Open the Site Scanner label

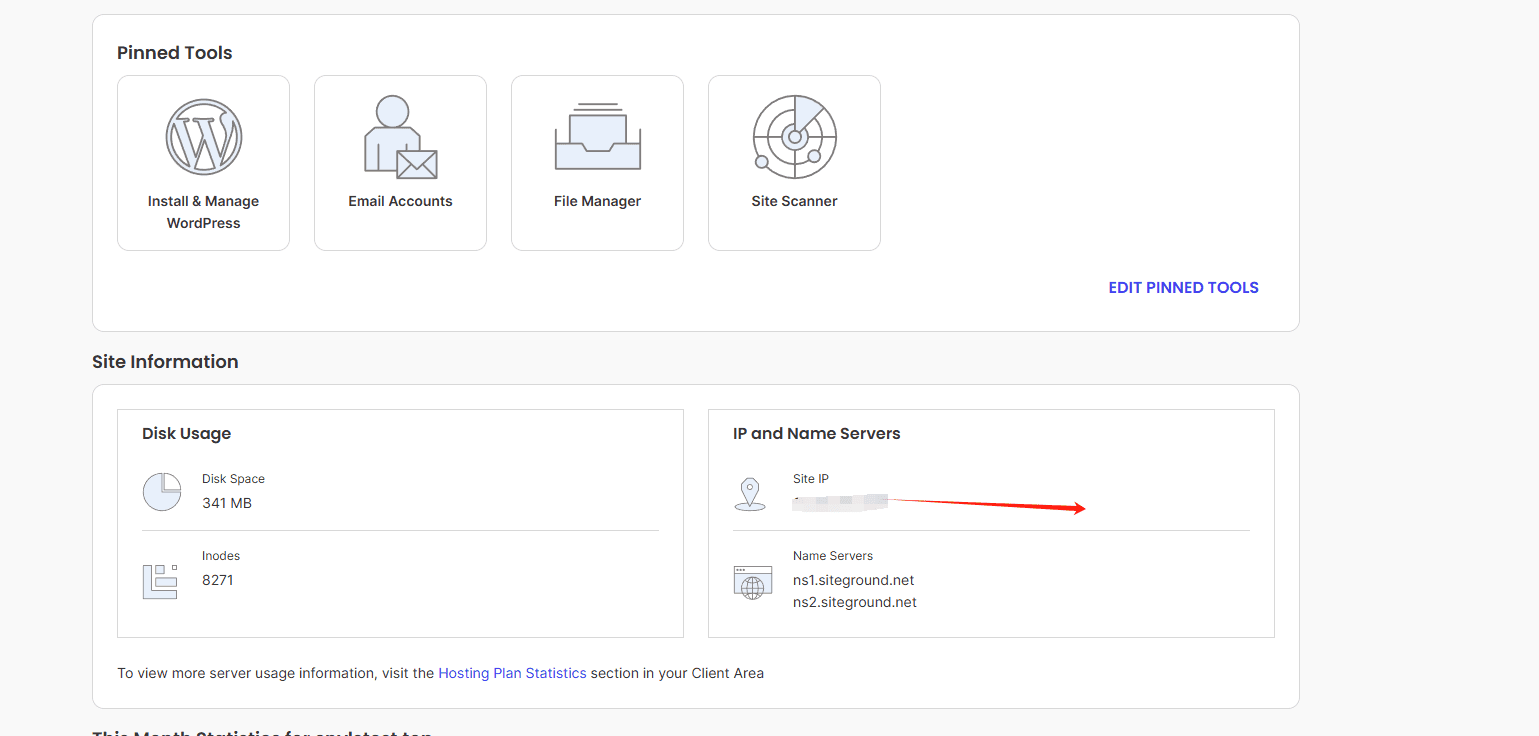click(794, 201)
